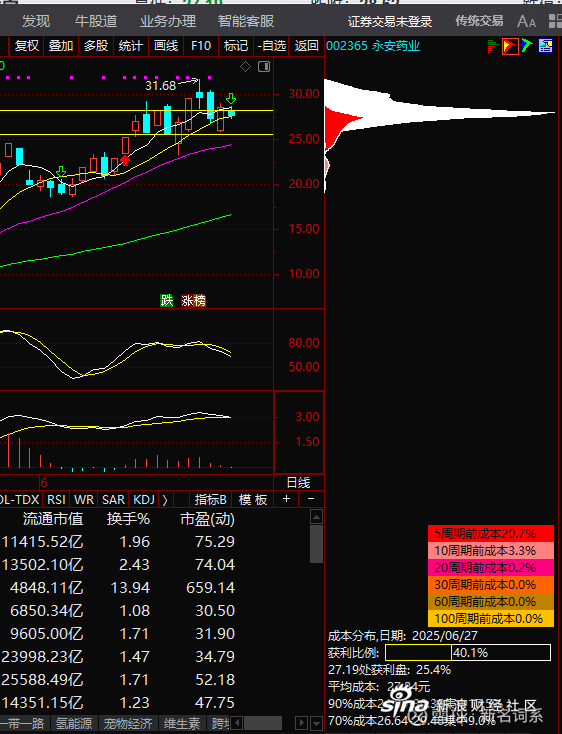The width and height of the screenshot is (562, 734).
Task: Toggle the side panel icon above the chart
Action: tap(264, 66)
